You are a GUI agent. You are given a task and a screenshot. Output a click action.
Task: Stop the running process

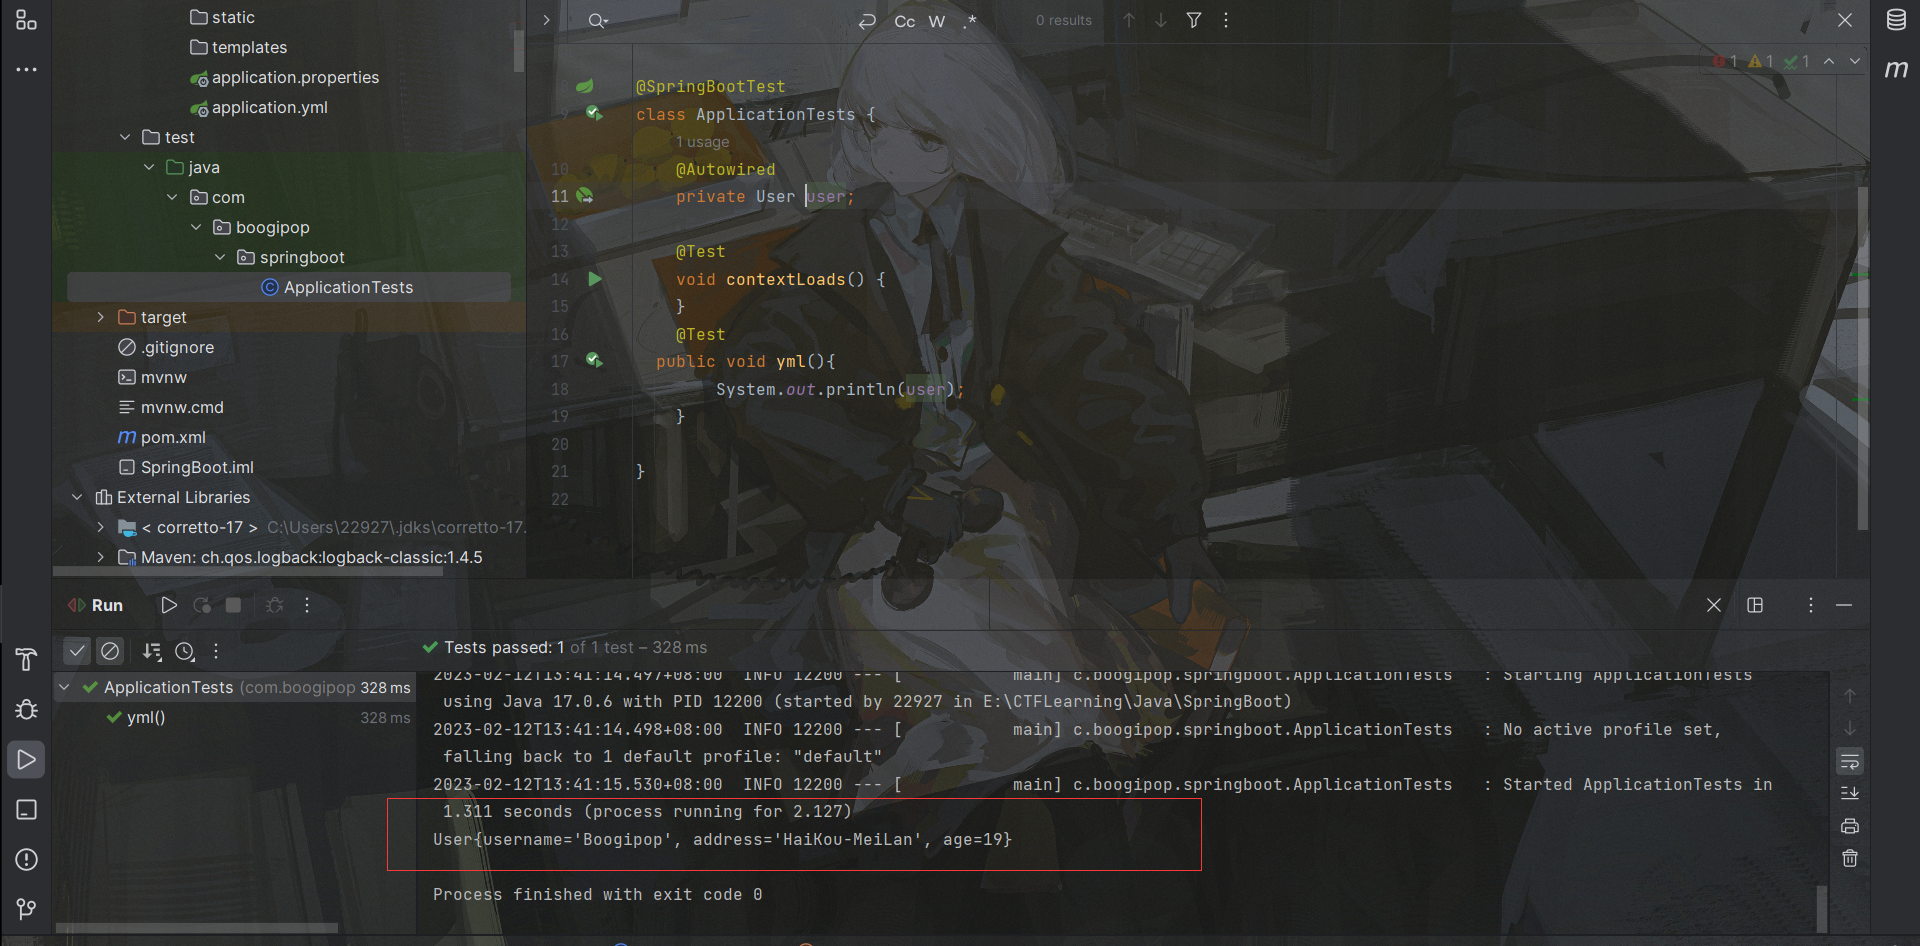233,605
